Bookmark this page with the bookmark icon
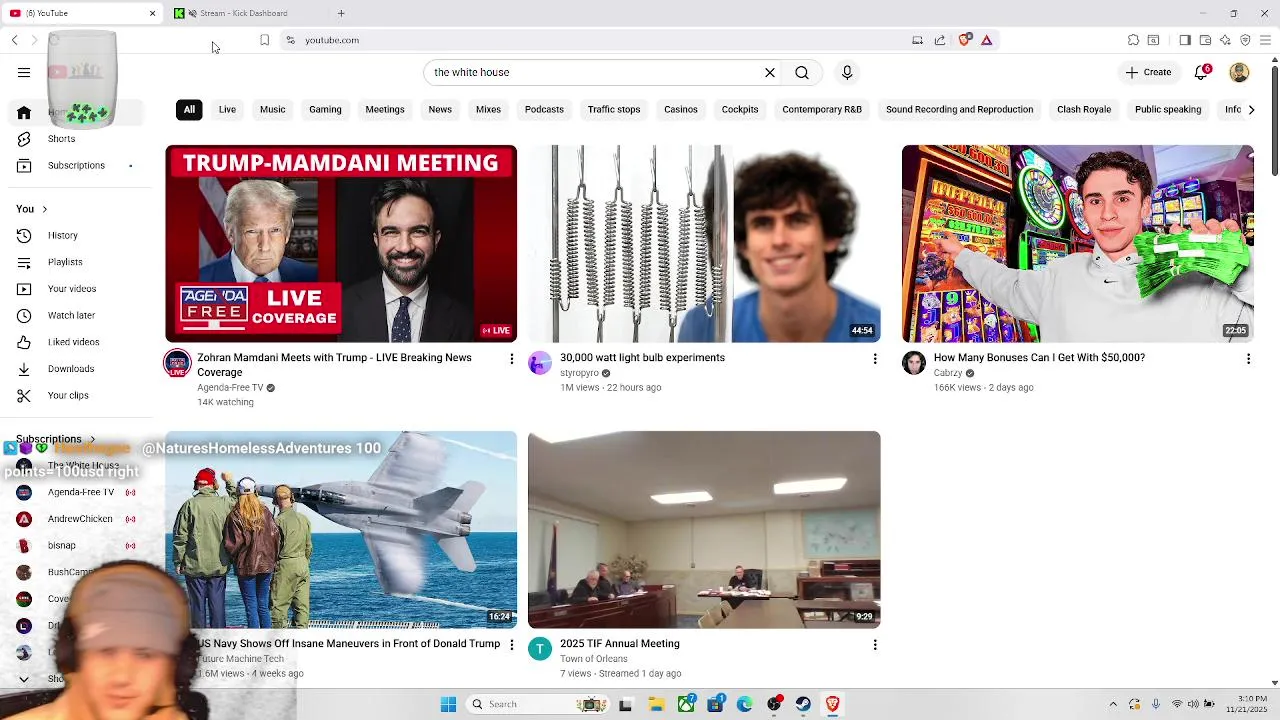The width and height of the screenshot is (1280, 720). (264, 40)
